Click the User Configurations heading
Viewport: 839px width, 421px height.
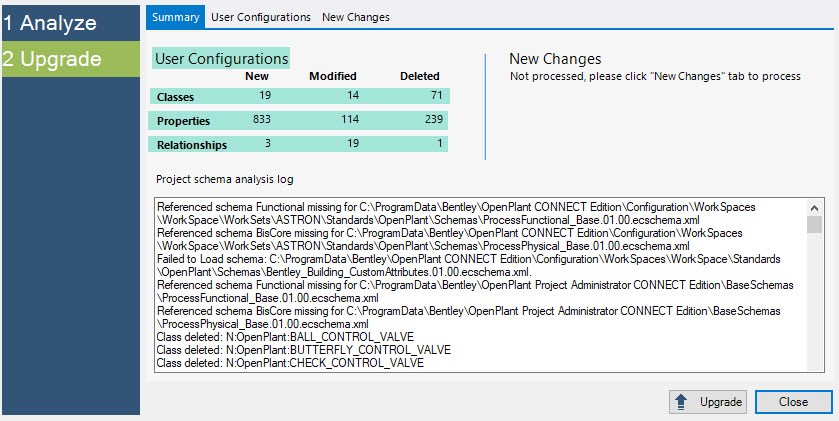pyautogui.click(x=221, y=58)
